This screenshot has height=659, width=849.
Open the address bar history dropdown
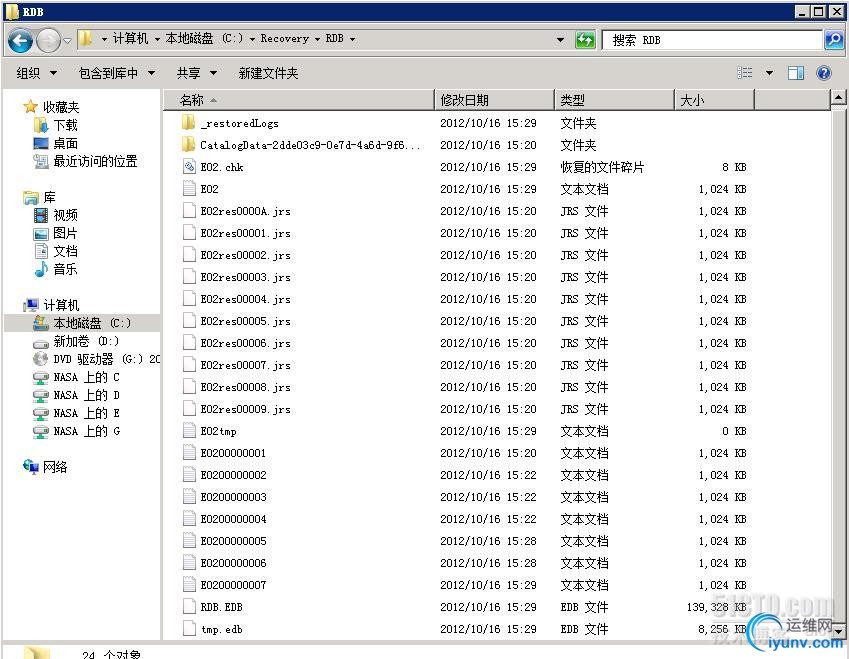coord(560,40)
